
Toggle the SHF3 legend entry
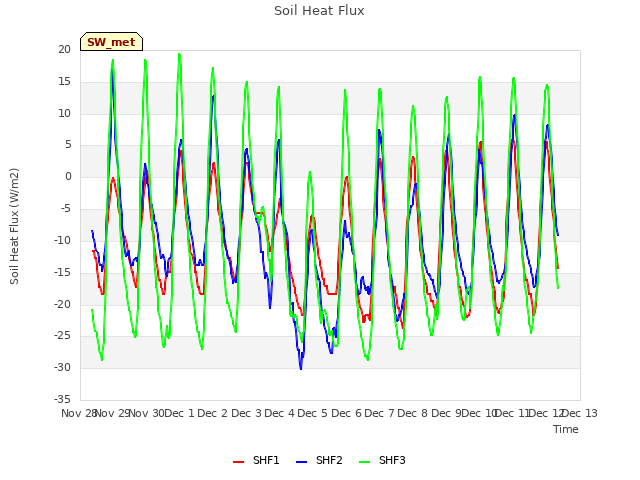click(x=382, y=460)
